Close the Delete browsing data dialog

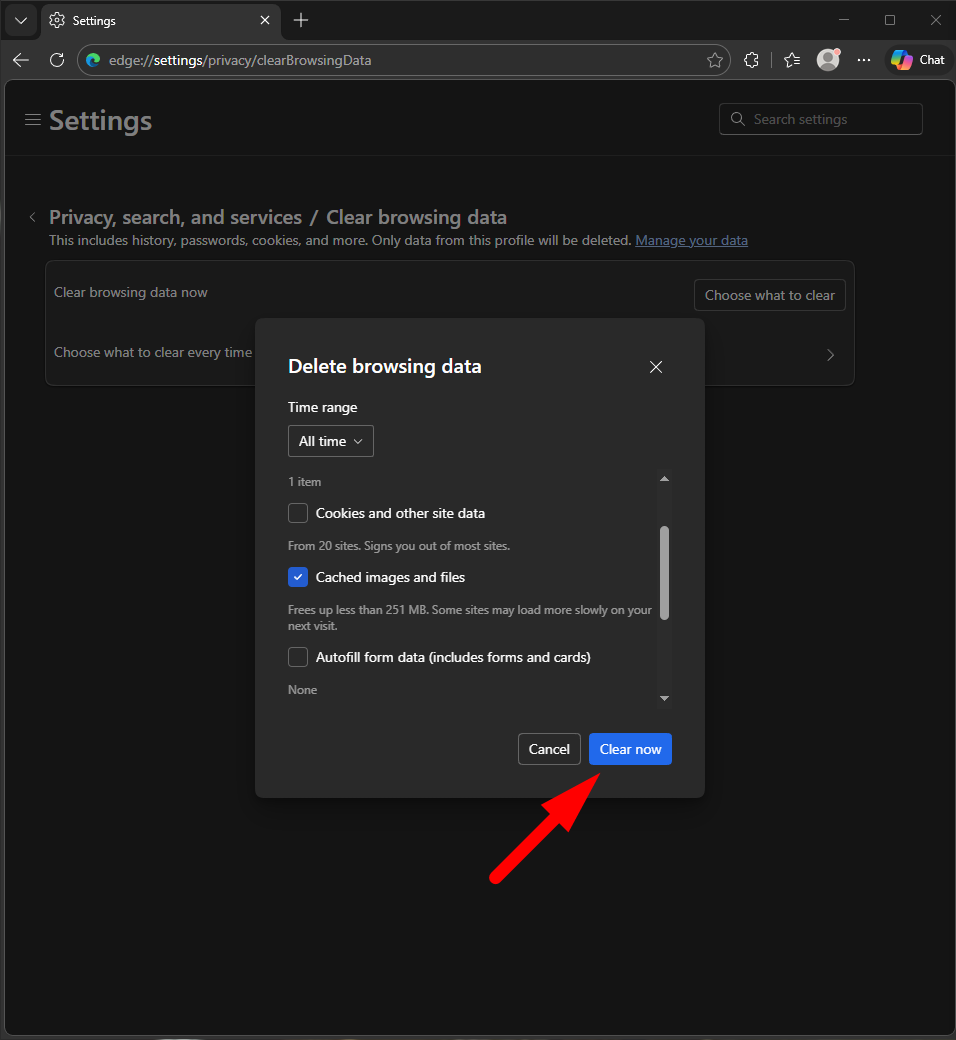pos(655,367)
